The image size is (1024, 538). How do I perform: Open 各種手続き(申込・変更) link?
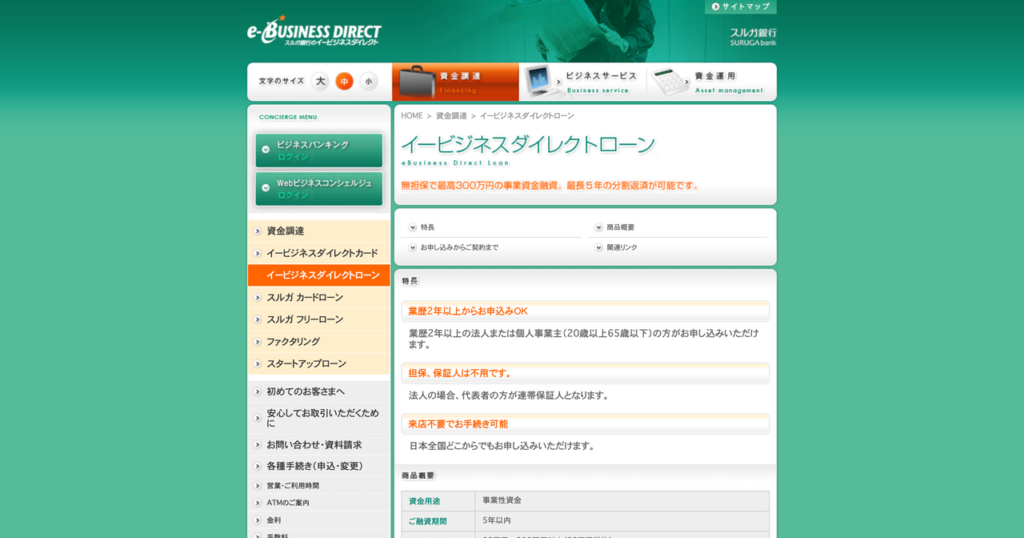click(x=319, y=466)
